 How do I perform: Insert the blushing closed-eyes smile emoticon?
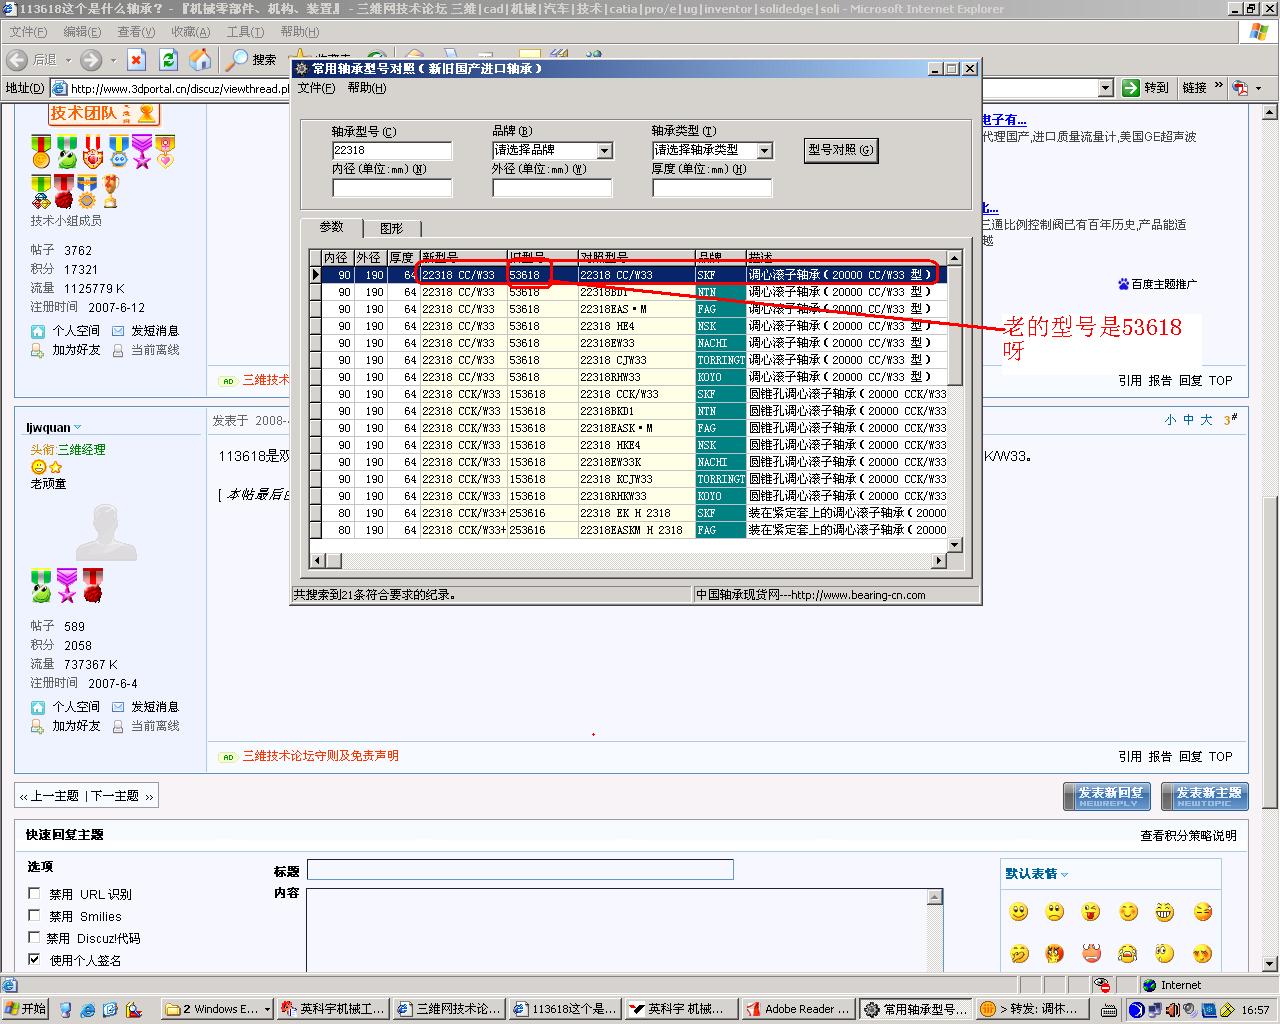tap(1128, 912)
